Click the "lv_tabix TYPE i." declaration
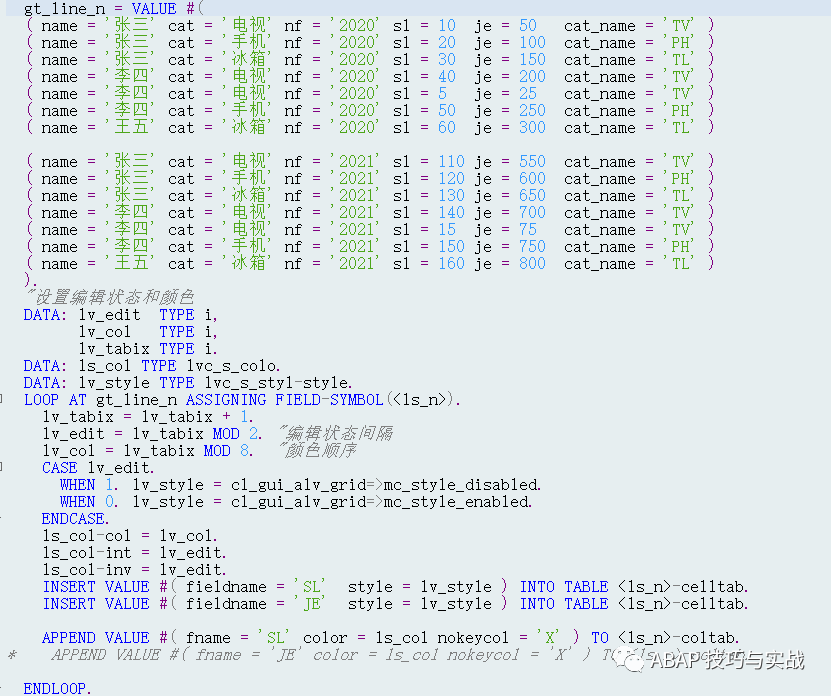 [148, 349]
